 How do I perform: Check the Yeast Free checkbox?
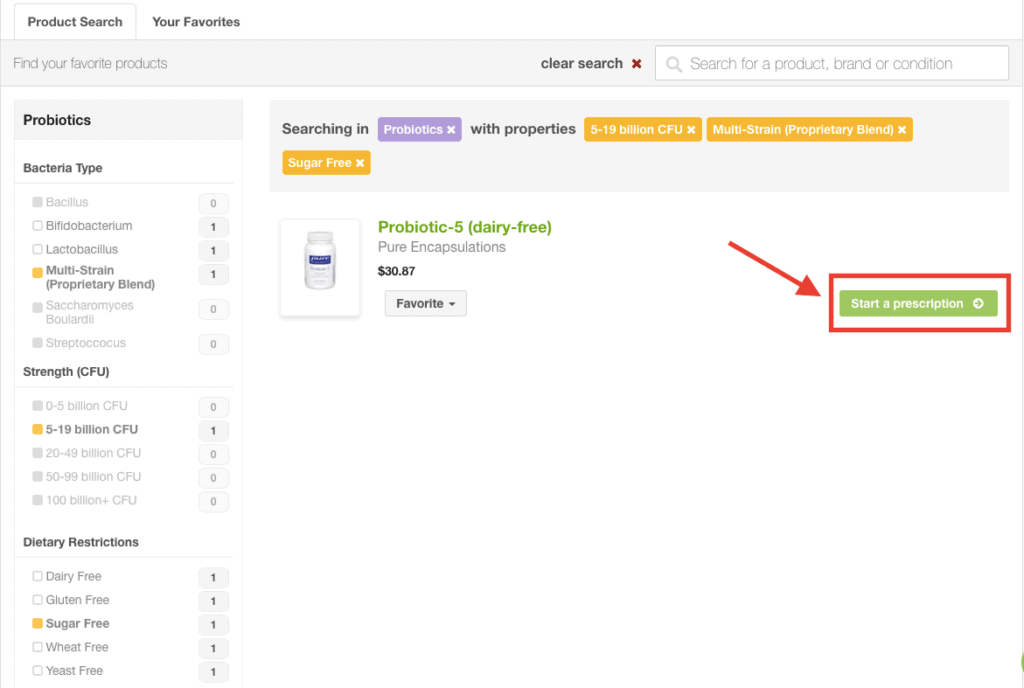point(37,670)
